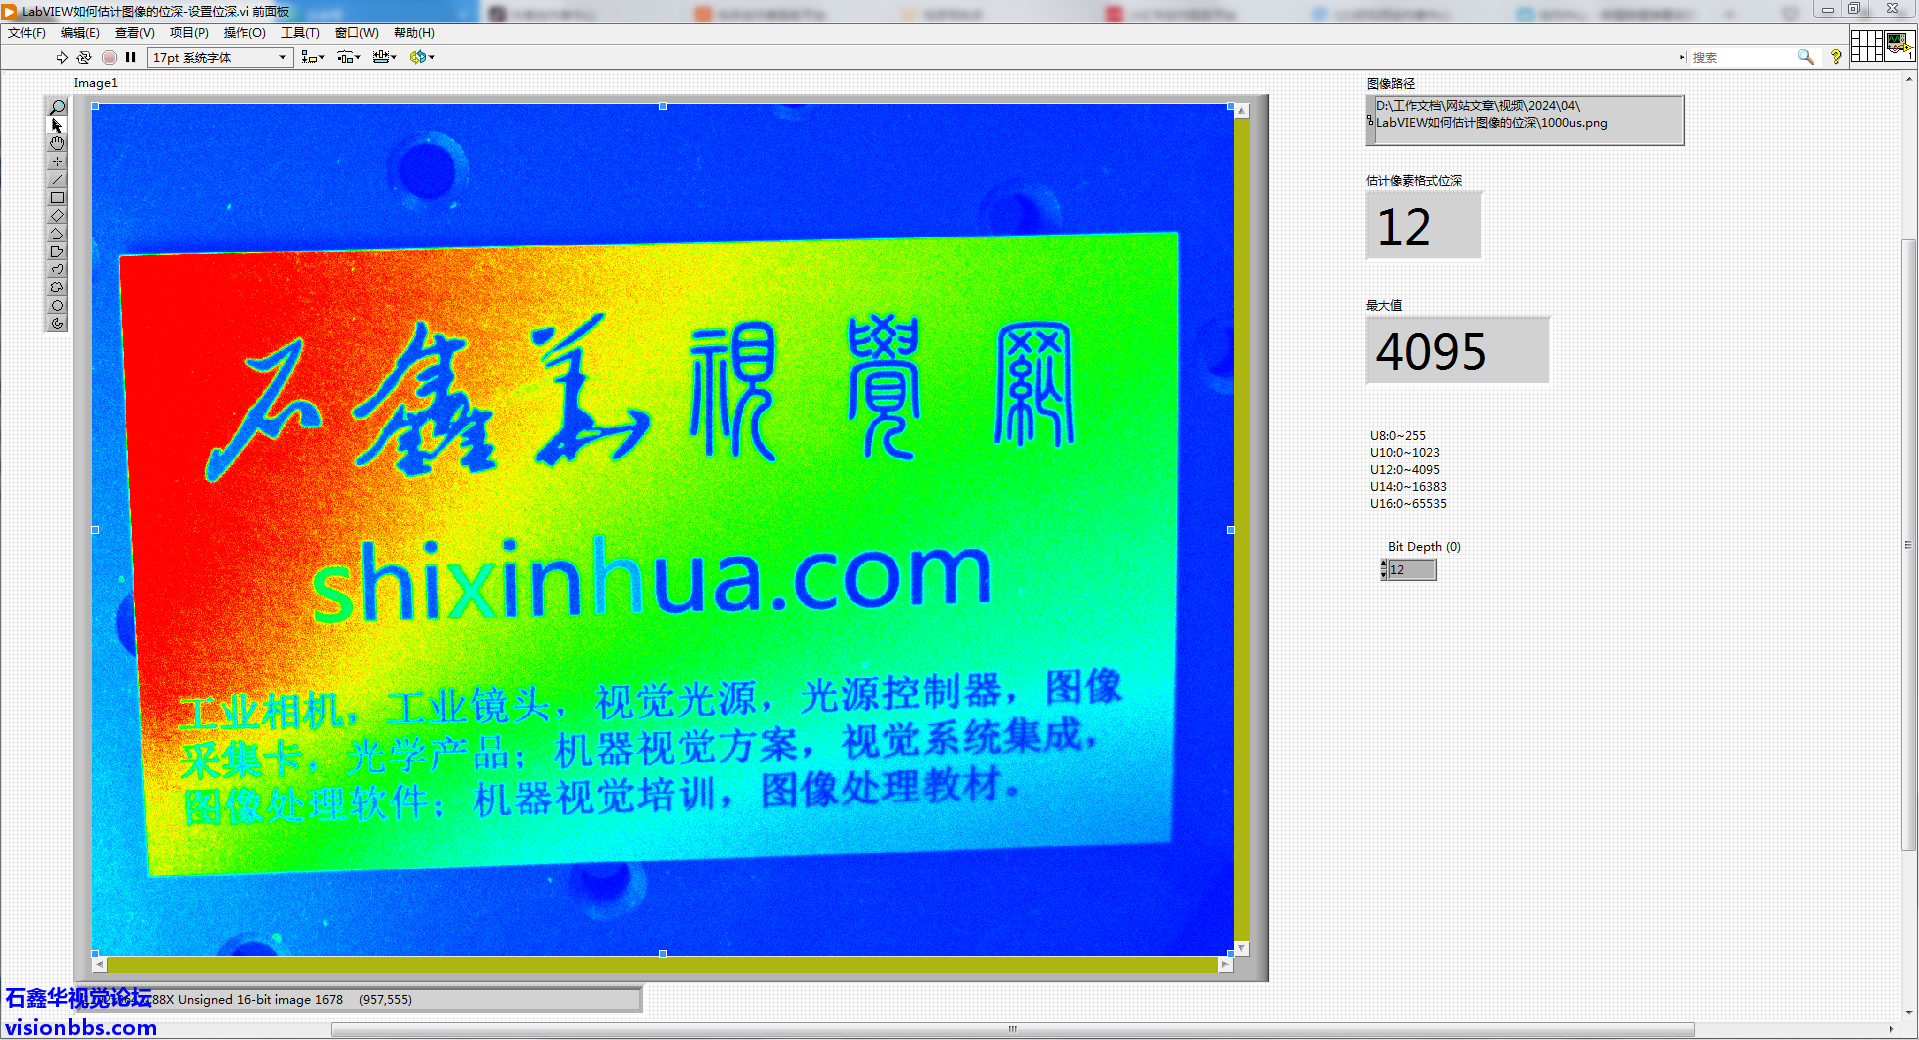This screenshot has width=1919, height=1040.
Task: Open the Distribute Objects dropdown
Action: click(x=348, y=57)
